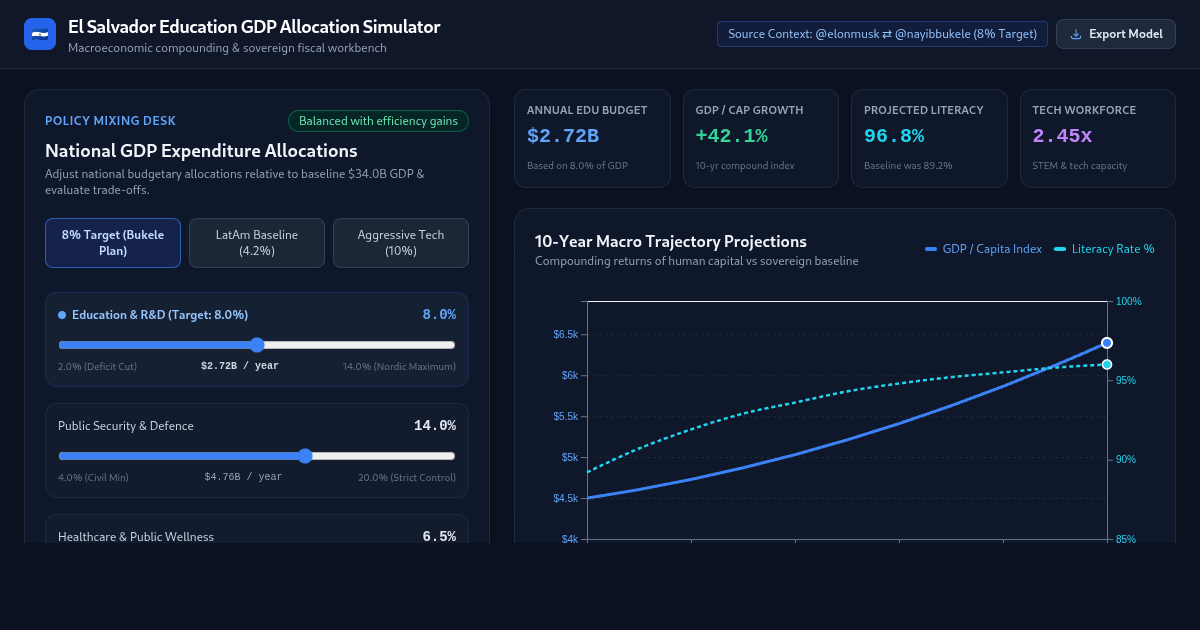The height and width of the screenshot is (630, 1200).
Task: Click the National GDP Expenditure Allocations heading
Action: coord(201,151)
